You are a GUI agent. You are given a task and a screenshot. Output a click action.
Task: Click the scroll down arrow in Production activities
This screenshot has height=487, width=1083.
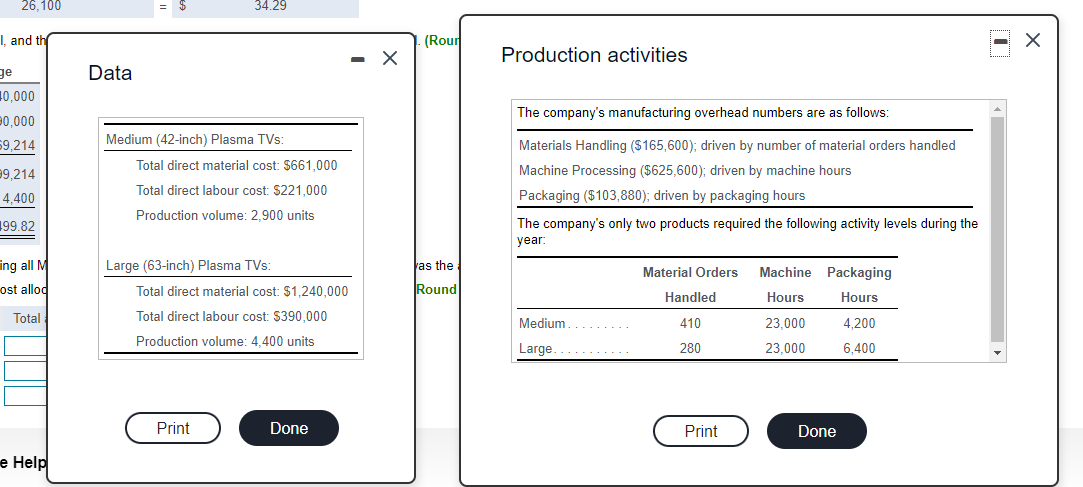[998, 353]
